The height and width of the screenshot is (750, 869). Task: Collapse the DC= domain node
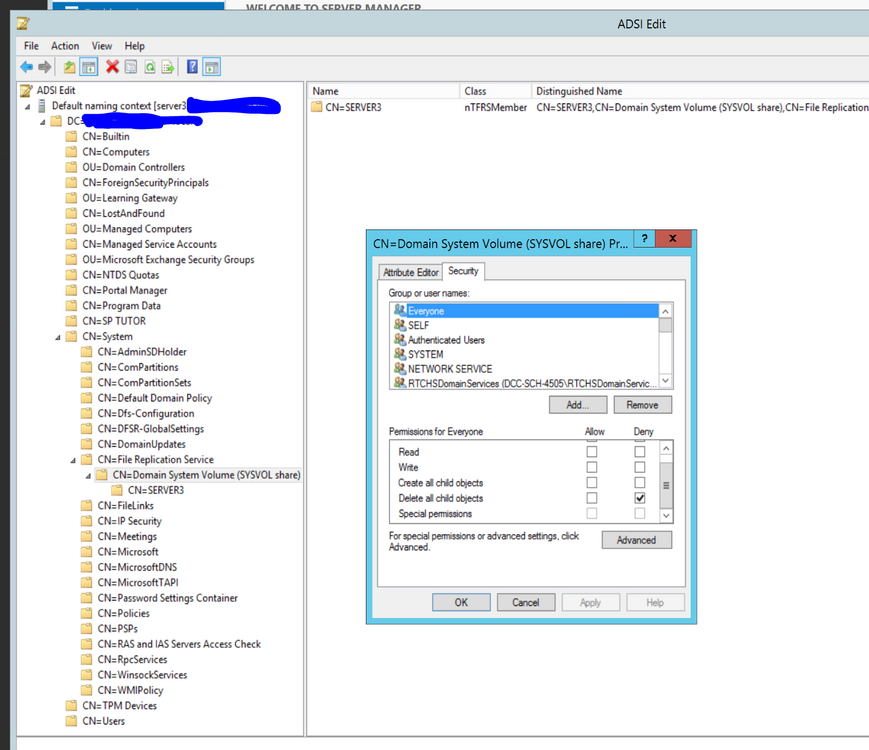coord(43,122)
